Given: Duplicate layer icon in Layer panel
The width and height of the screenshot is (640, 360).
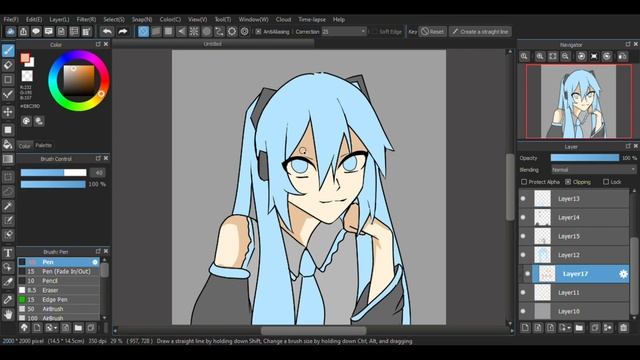Looking at the screenshot, I should [x=595, y=327].
